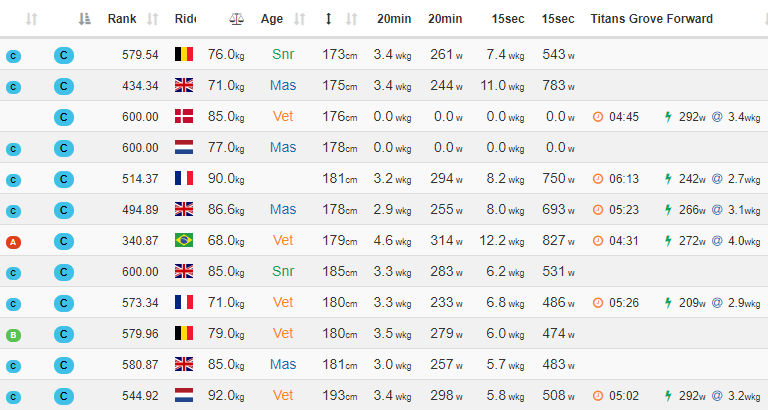Click the weight scale icon column header
The width and height of the screenshot is (768, 411).
[236, 19]
